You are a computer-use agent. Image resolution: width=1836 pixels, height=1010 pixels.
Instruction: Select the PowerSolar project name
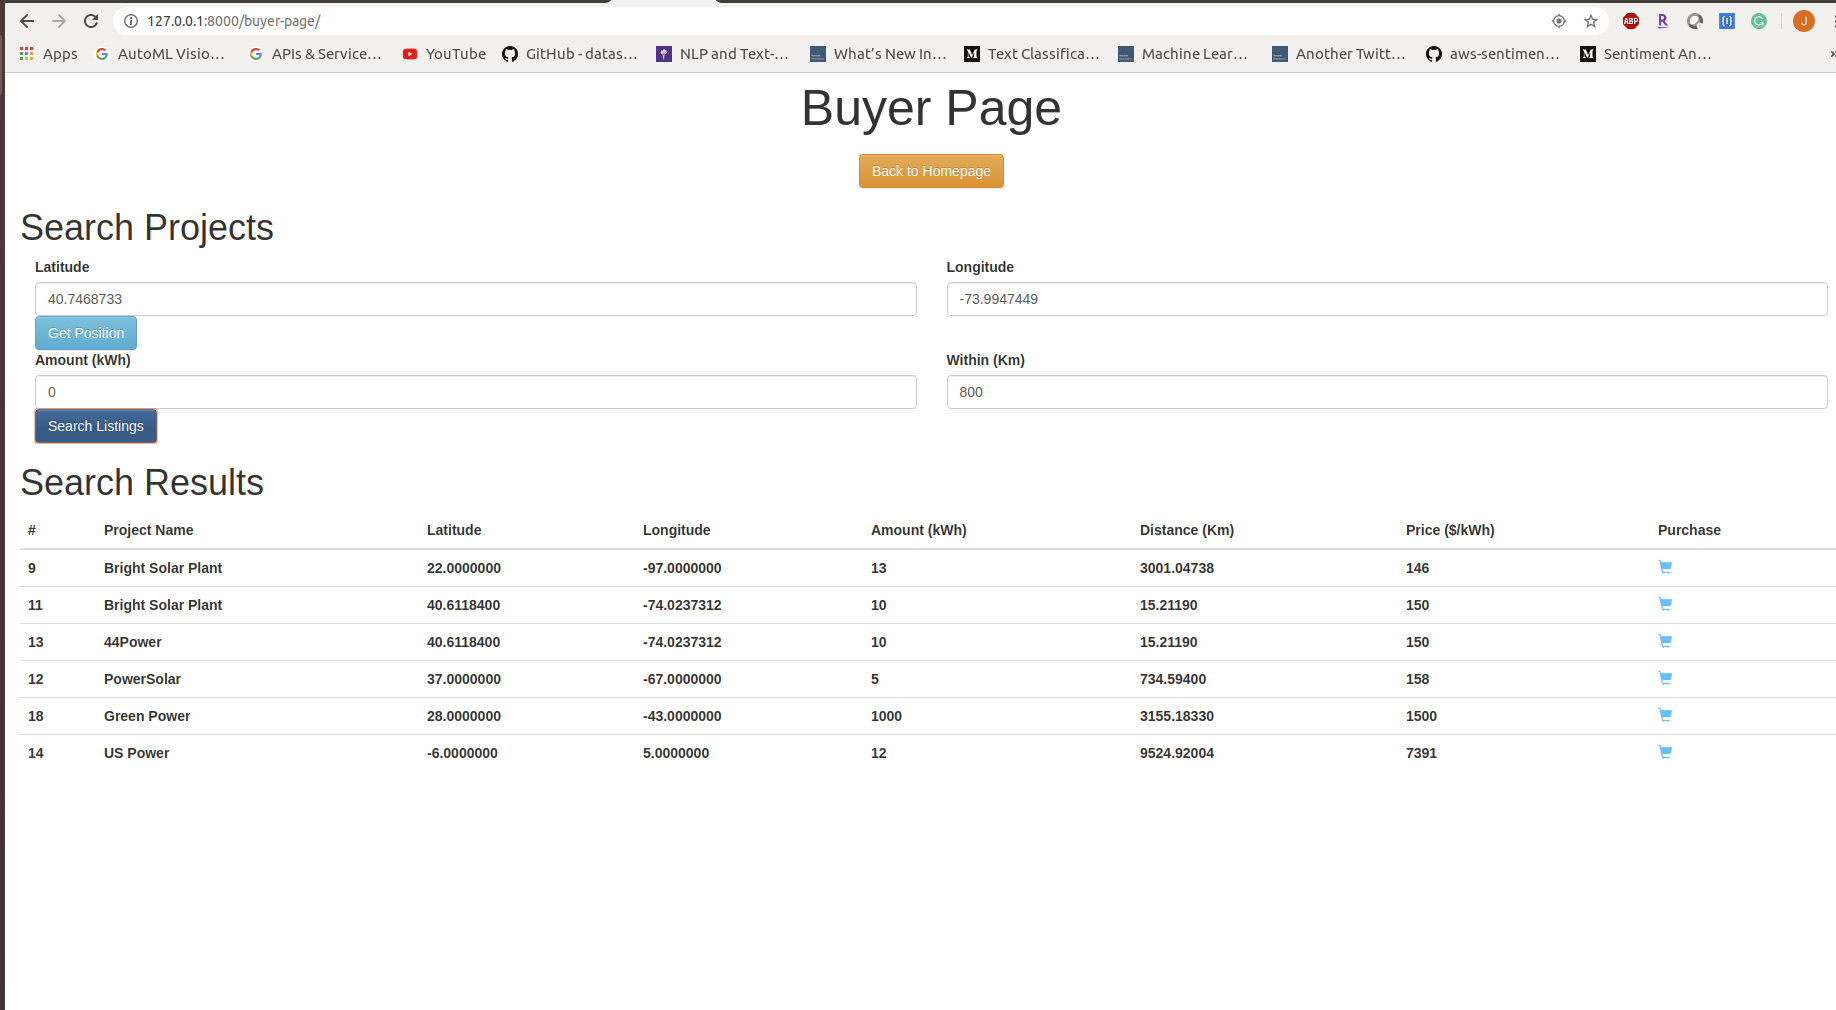tap(142, 679)
